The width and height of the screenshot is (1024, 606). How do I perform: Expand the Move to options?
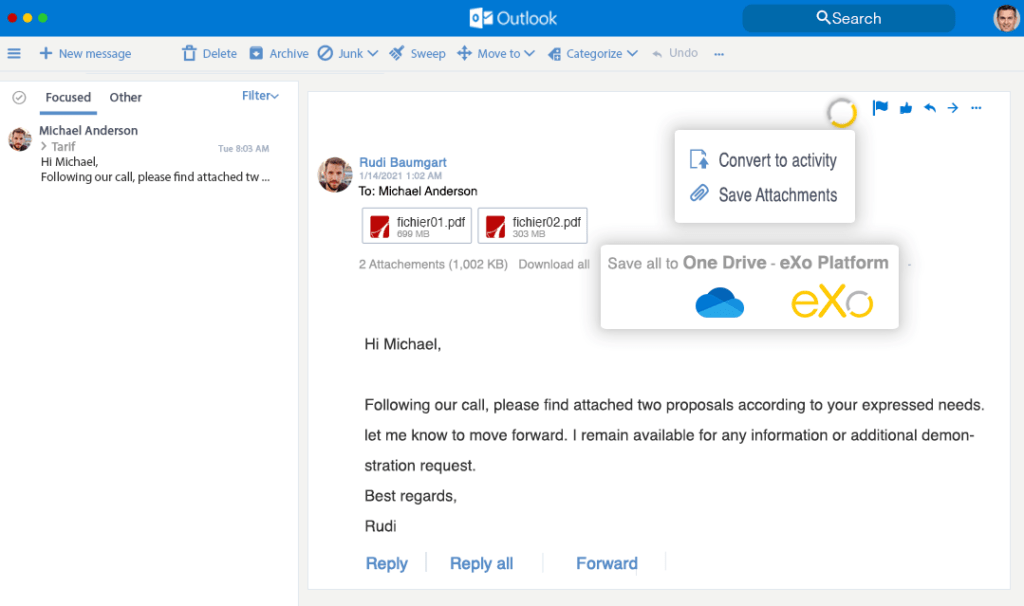point(496,53)
